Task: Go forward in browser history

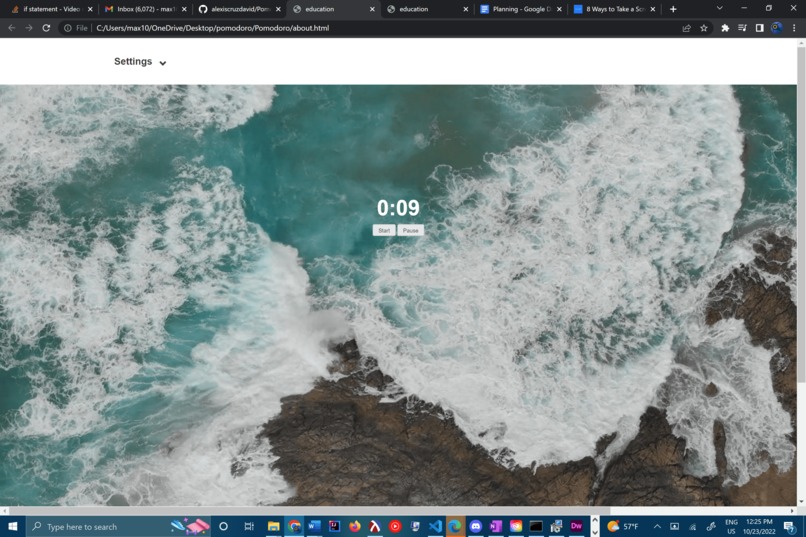Action: 29,28
